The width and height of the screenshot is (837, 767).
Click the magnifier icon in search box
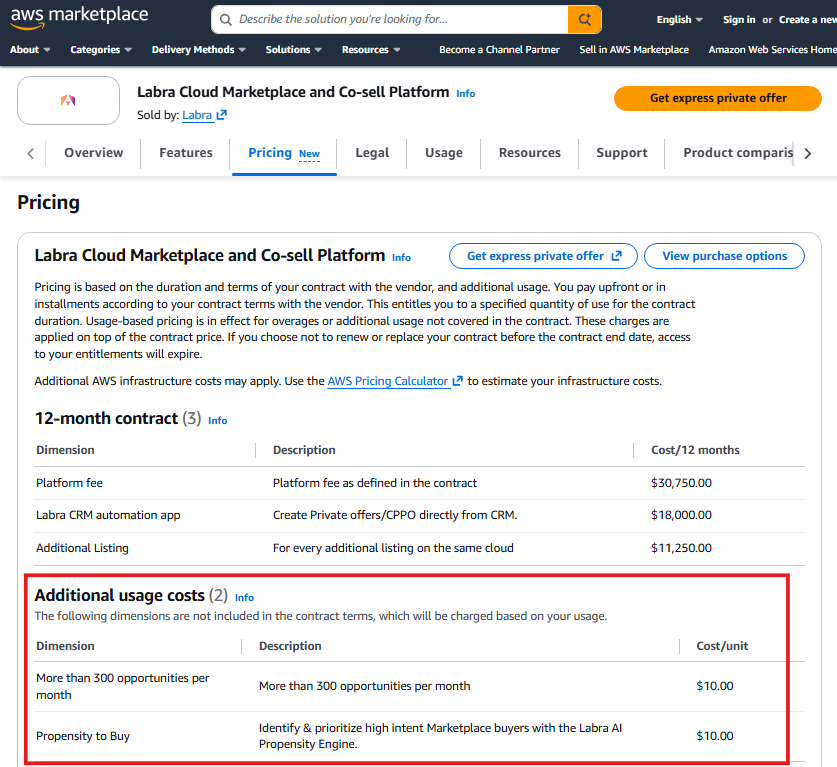[x=226, y=20]
